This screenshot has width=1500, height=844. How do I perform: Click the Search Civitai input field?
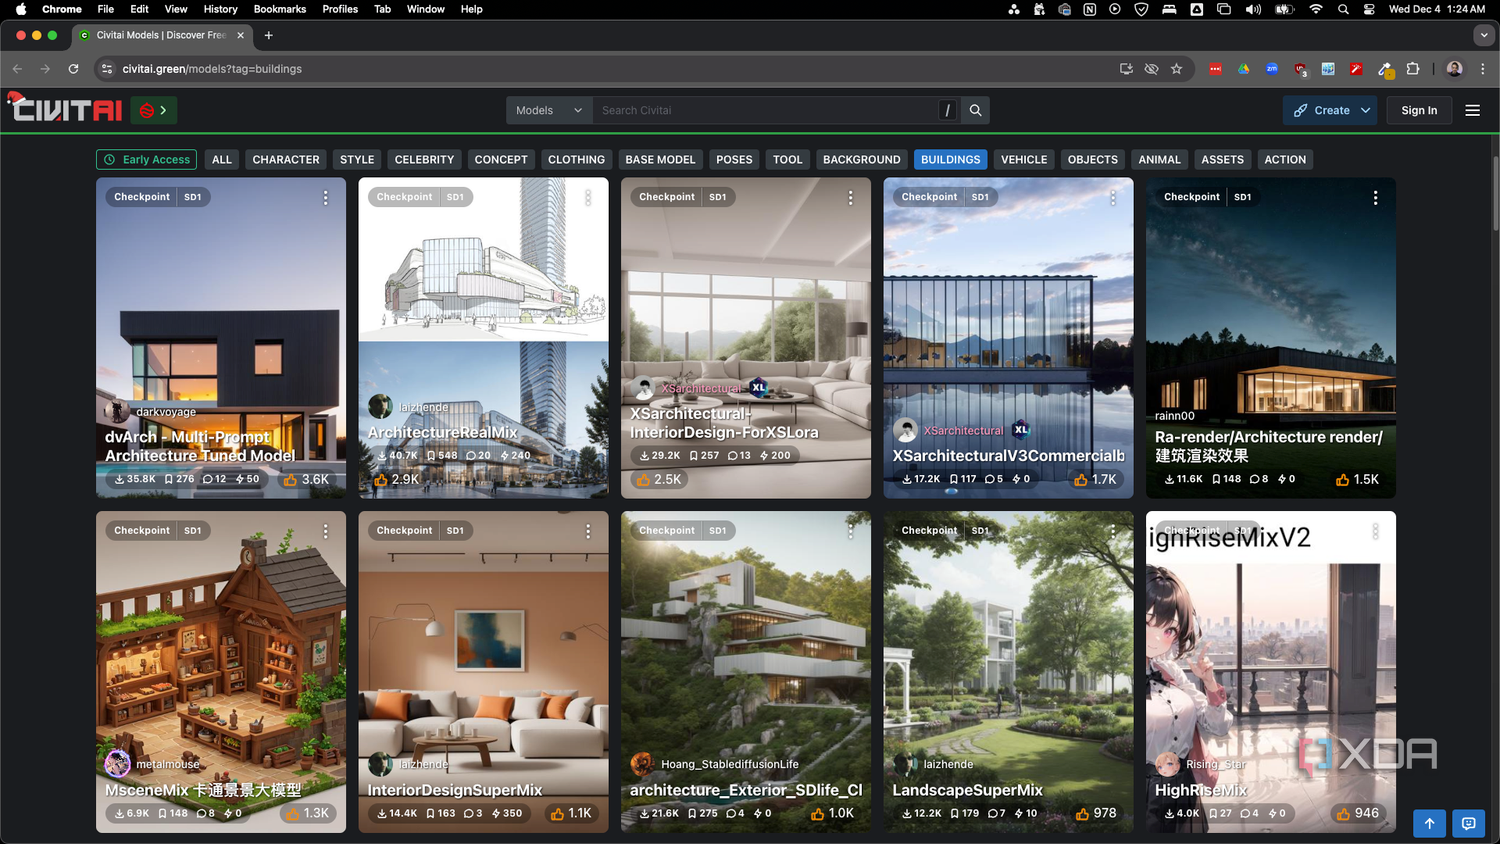[765, 110]
